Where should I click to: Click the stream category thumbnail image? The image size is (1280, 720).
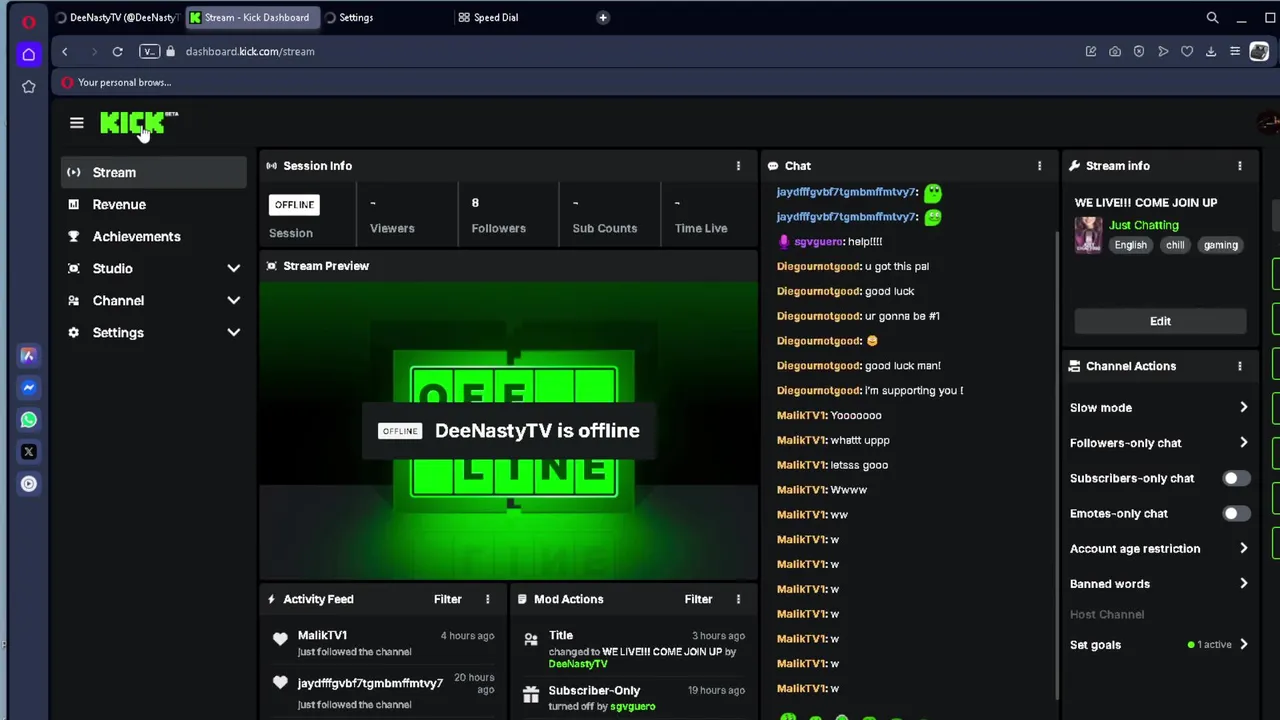1088,235
